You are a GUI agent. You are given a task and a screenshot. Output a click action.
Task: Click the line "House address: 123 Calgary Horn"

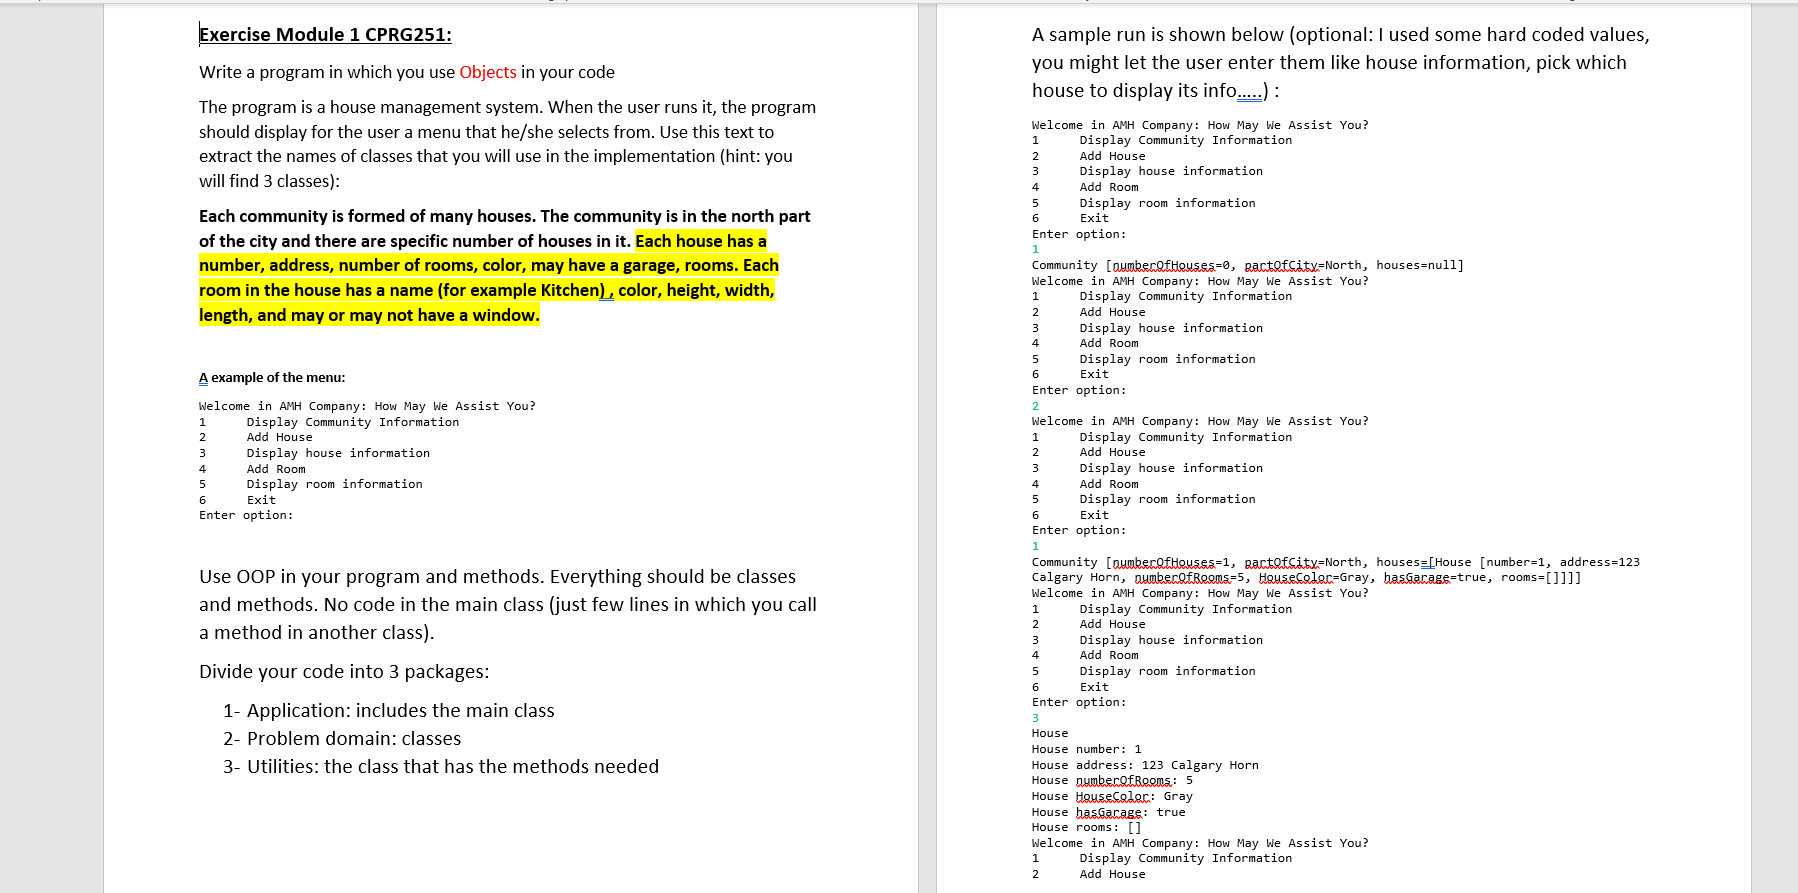[x=1145, y=765]
